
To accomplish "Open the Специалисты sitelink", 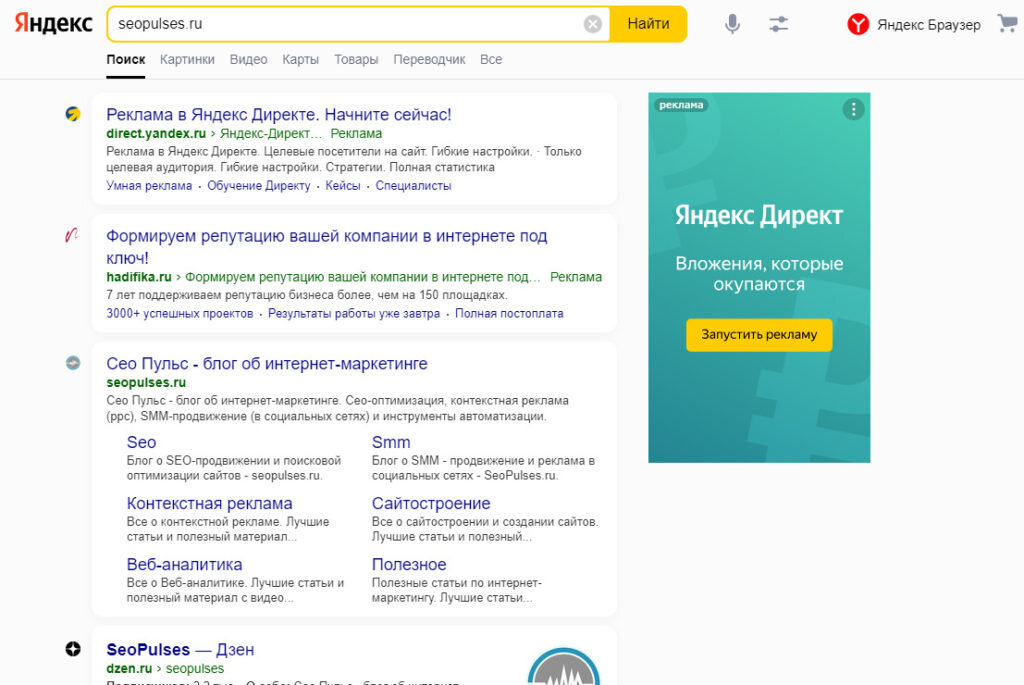I will point(413,185).
